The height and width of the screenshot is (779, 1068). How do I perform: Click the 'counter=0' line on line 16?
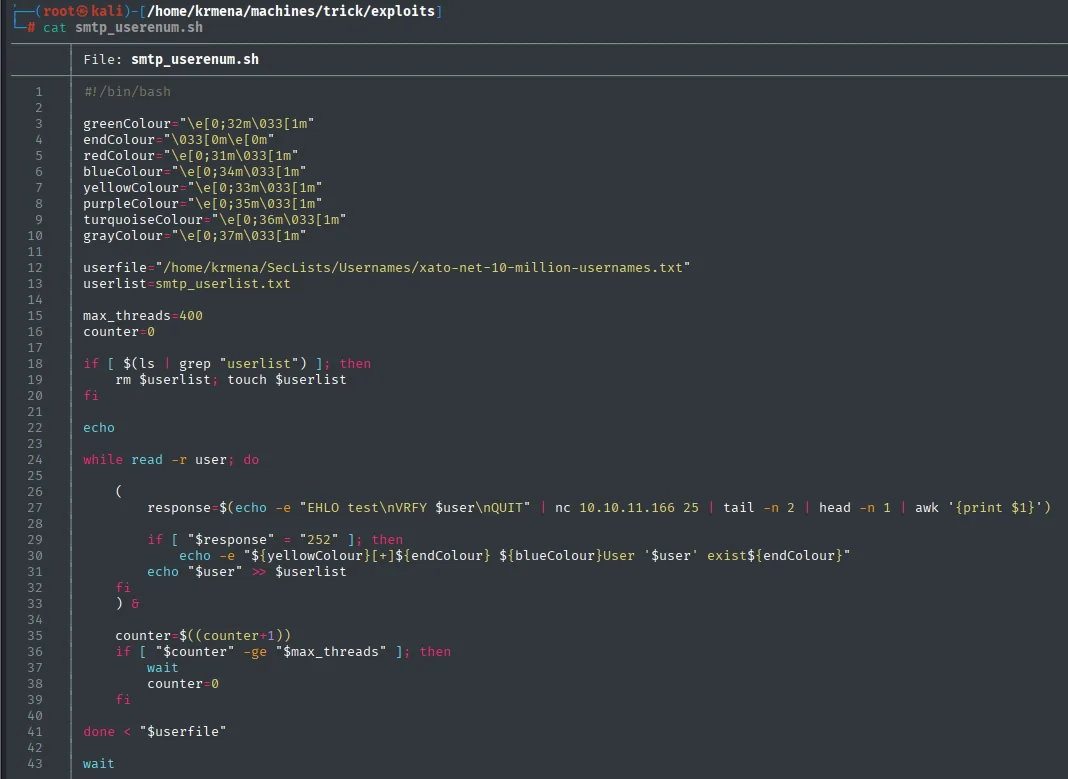[x=119, y=332]
